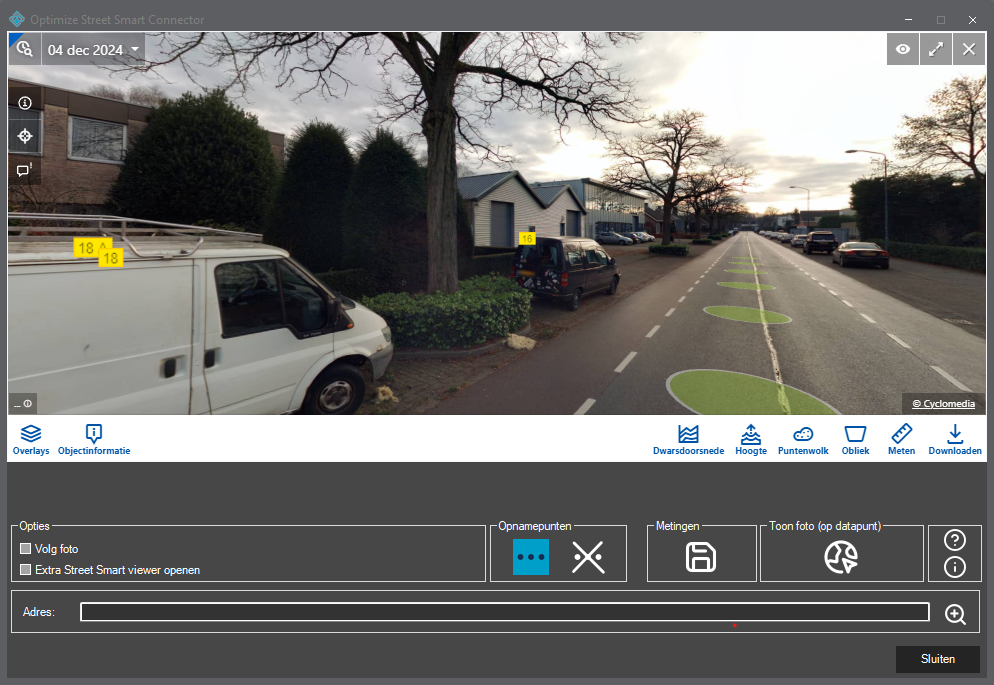This screenshot has width=994, height=685.
Task: Click the small info toggle at viewer bottom-left
Action: point(23,404)
